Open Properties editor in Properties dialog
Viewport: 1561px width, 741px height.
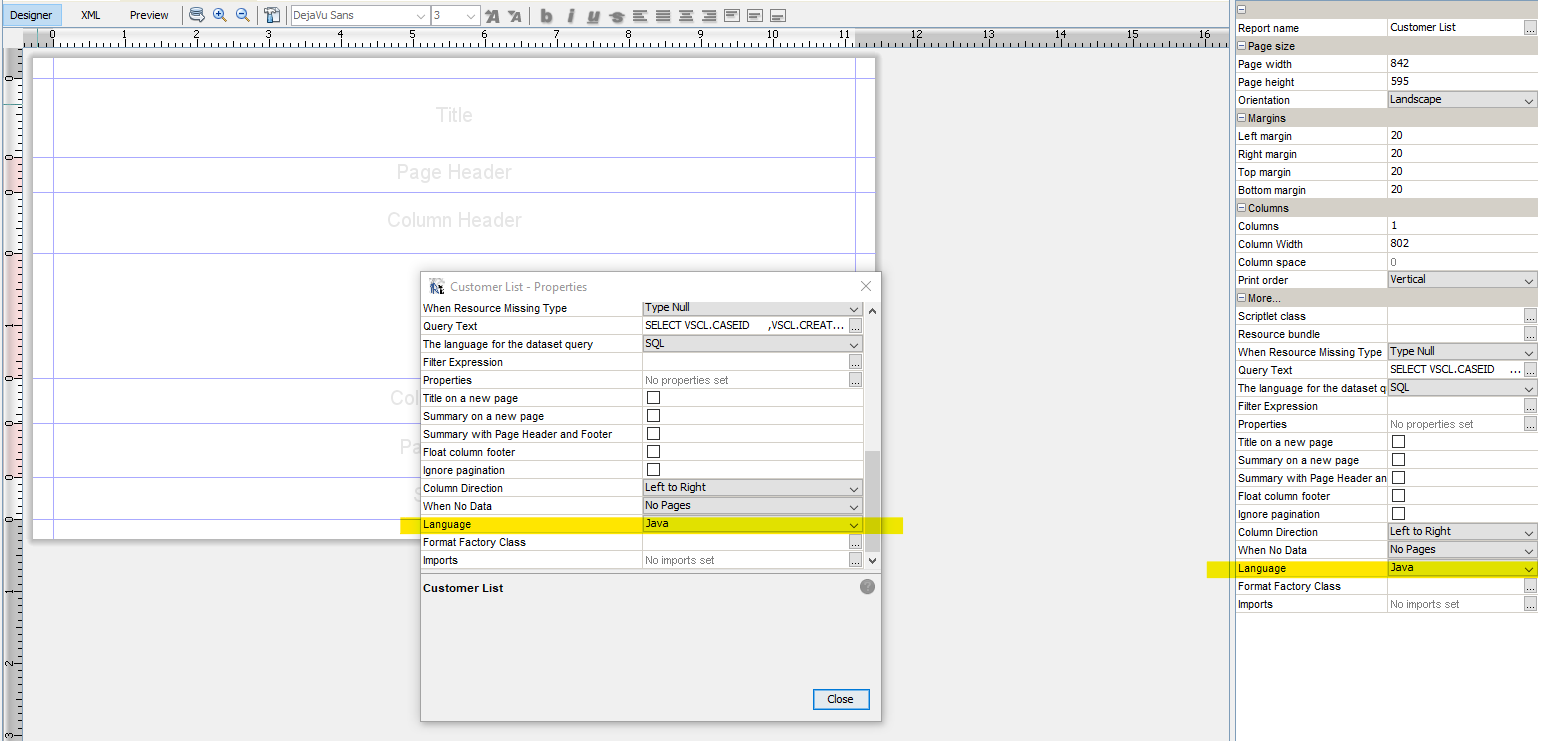[855, 380]
